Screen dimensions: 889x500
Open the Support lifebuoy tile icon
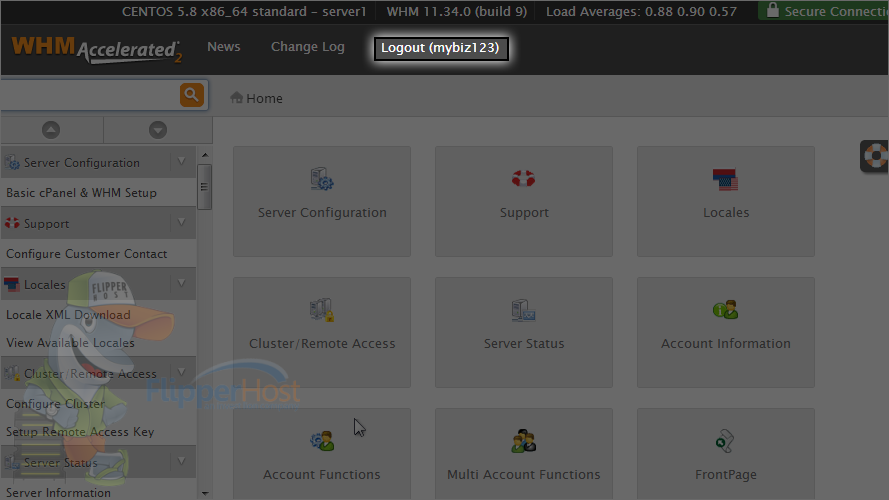tap(523, 179)
